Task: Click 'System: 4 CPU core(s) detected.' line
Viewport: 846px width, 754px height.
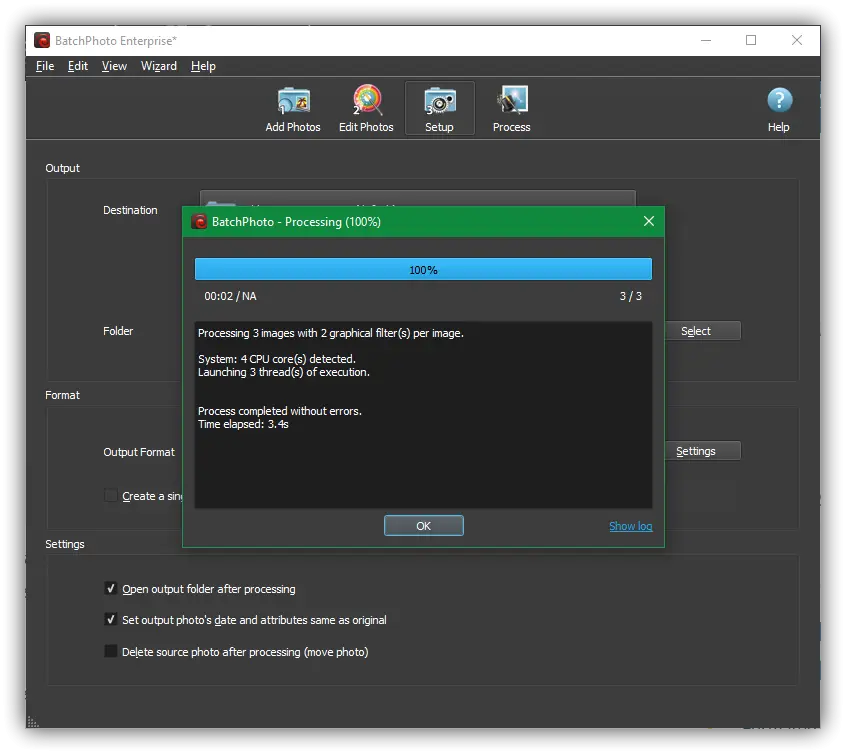Action: (276, 359)
